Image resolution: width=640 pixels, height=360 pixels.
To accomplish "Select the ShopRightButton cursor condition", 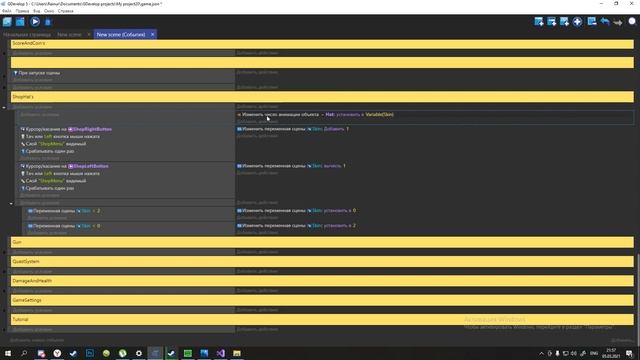I will pos(67,129).
